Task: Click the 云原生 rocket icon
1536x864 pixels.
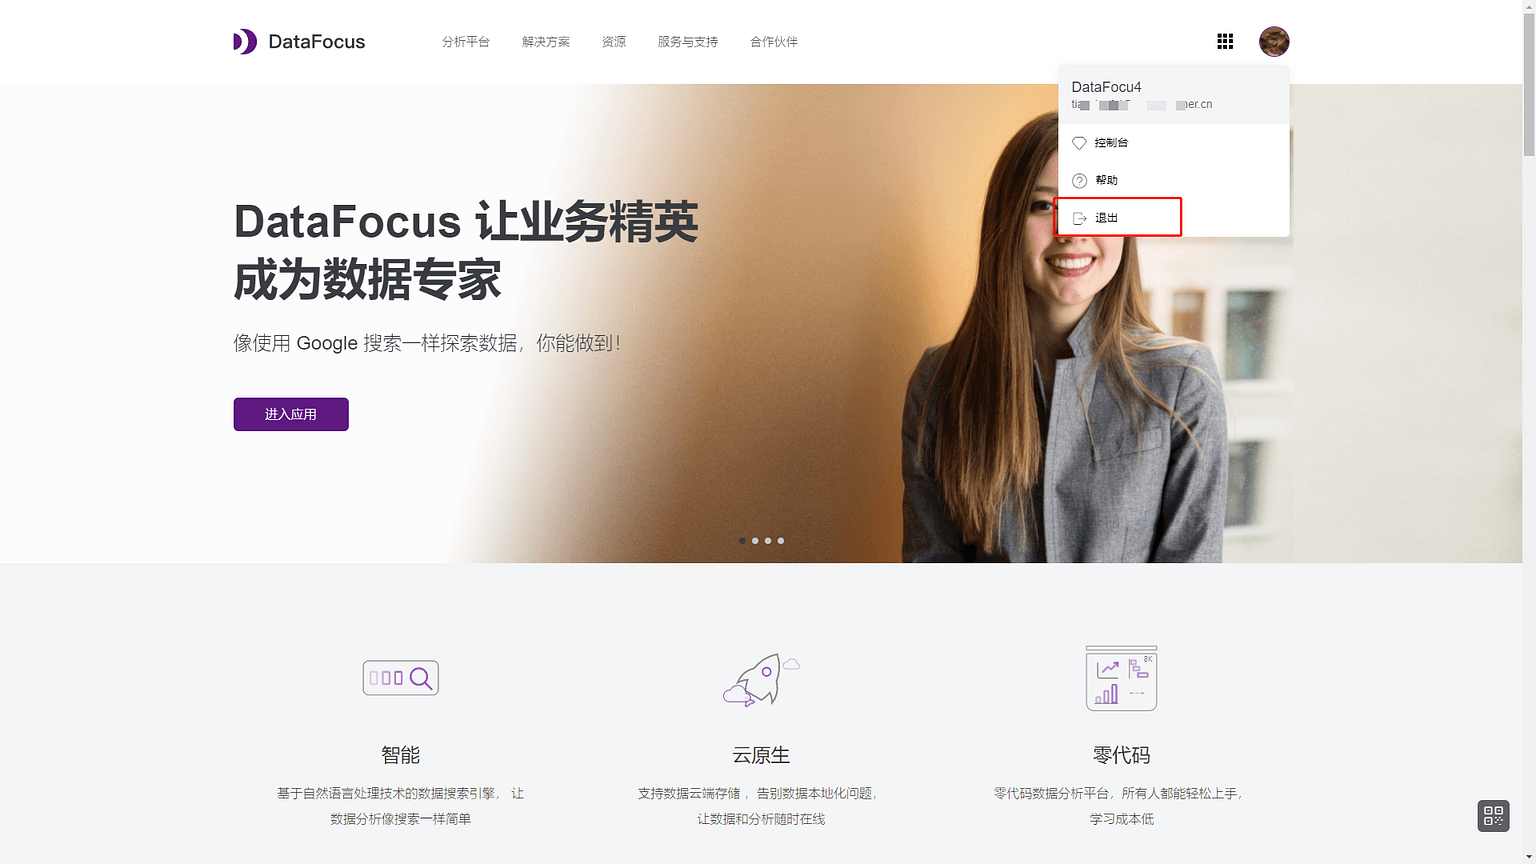Action: 761,680
